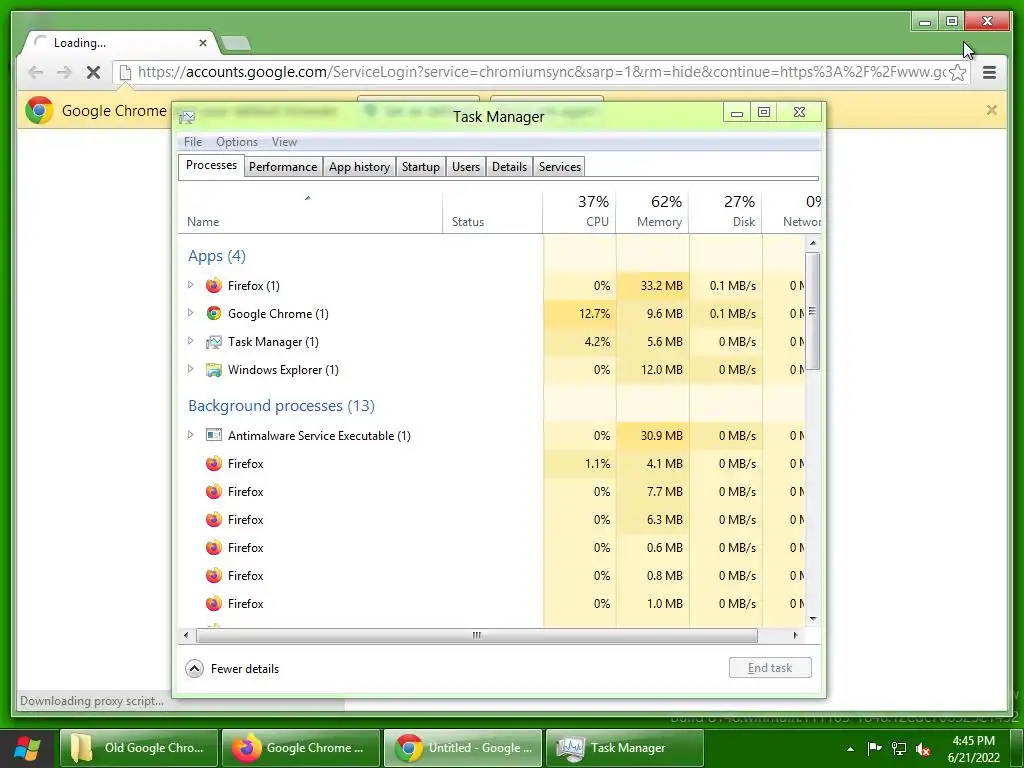The height and width of the screenshot is (768, 1024).
Task: Sort by the Memory column header
Action: click(x=652, y=211)
